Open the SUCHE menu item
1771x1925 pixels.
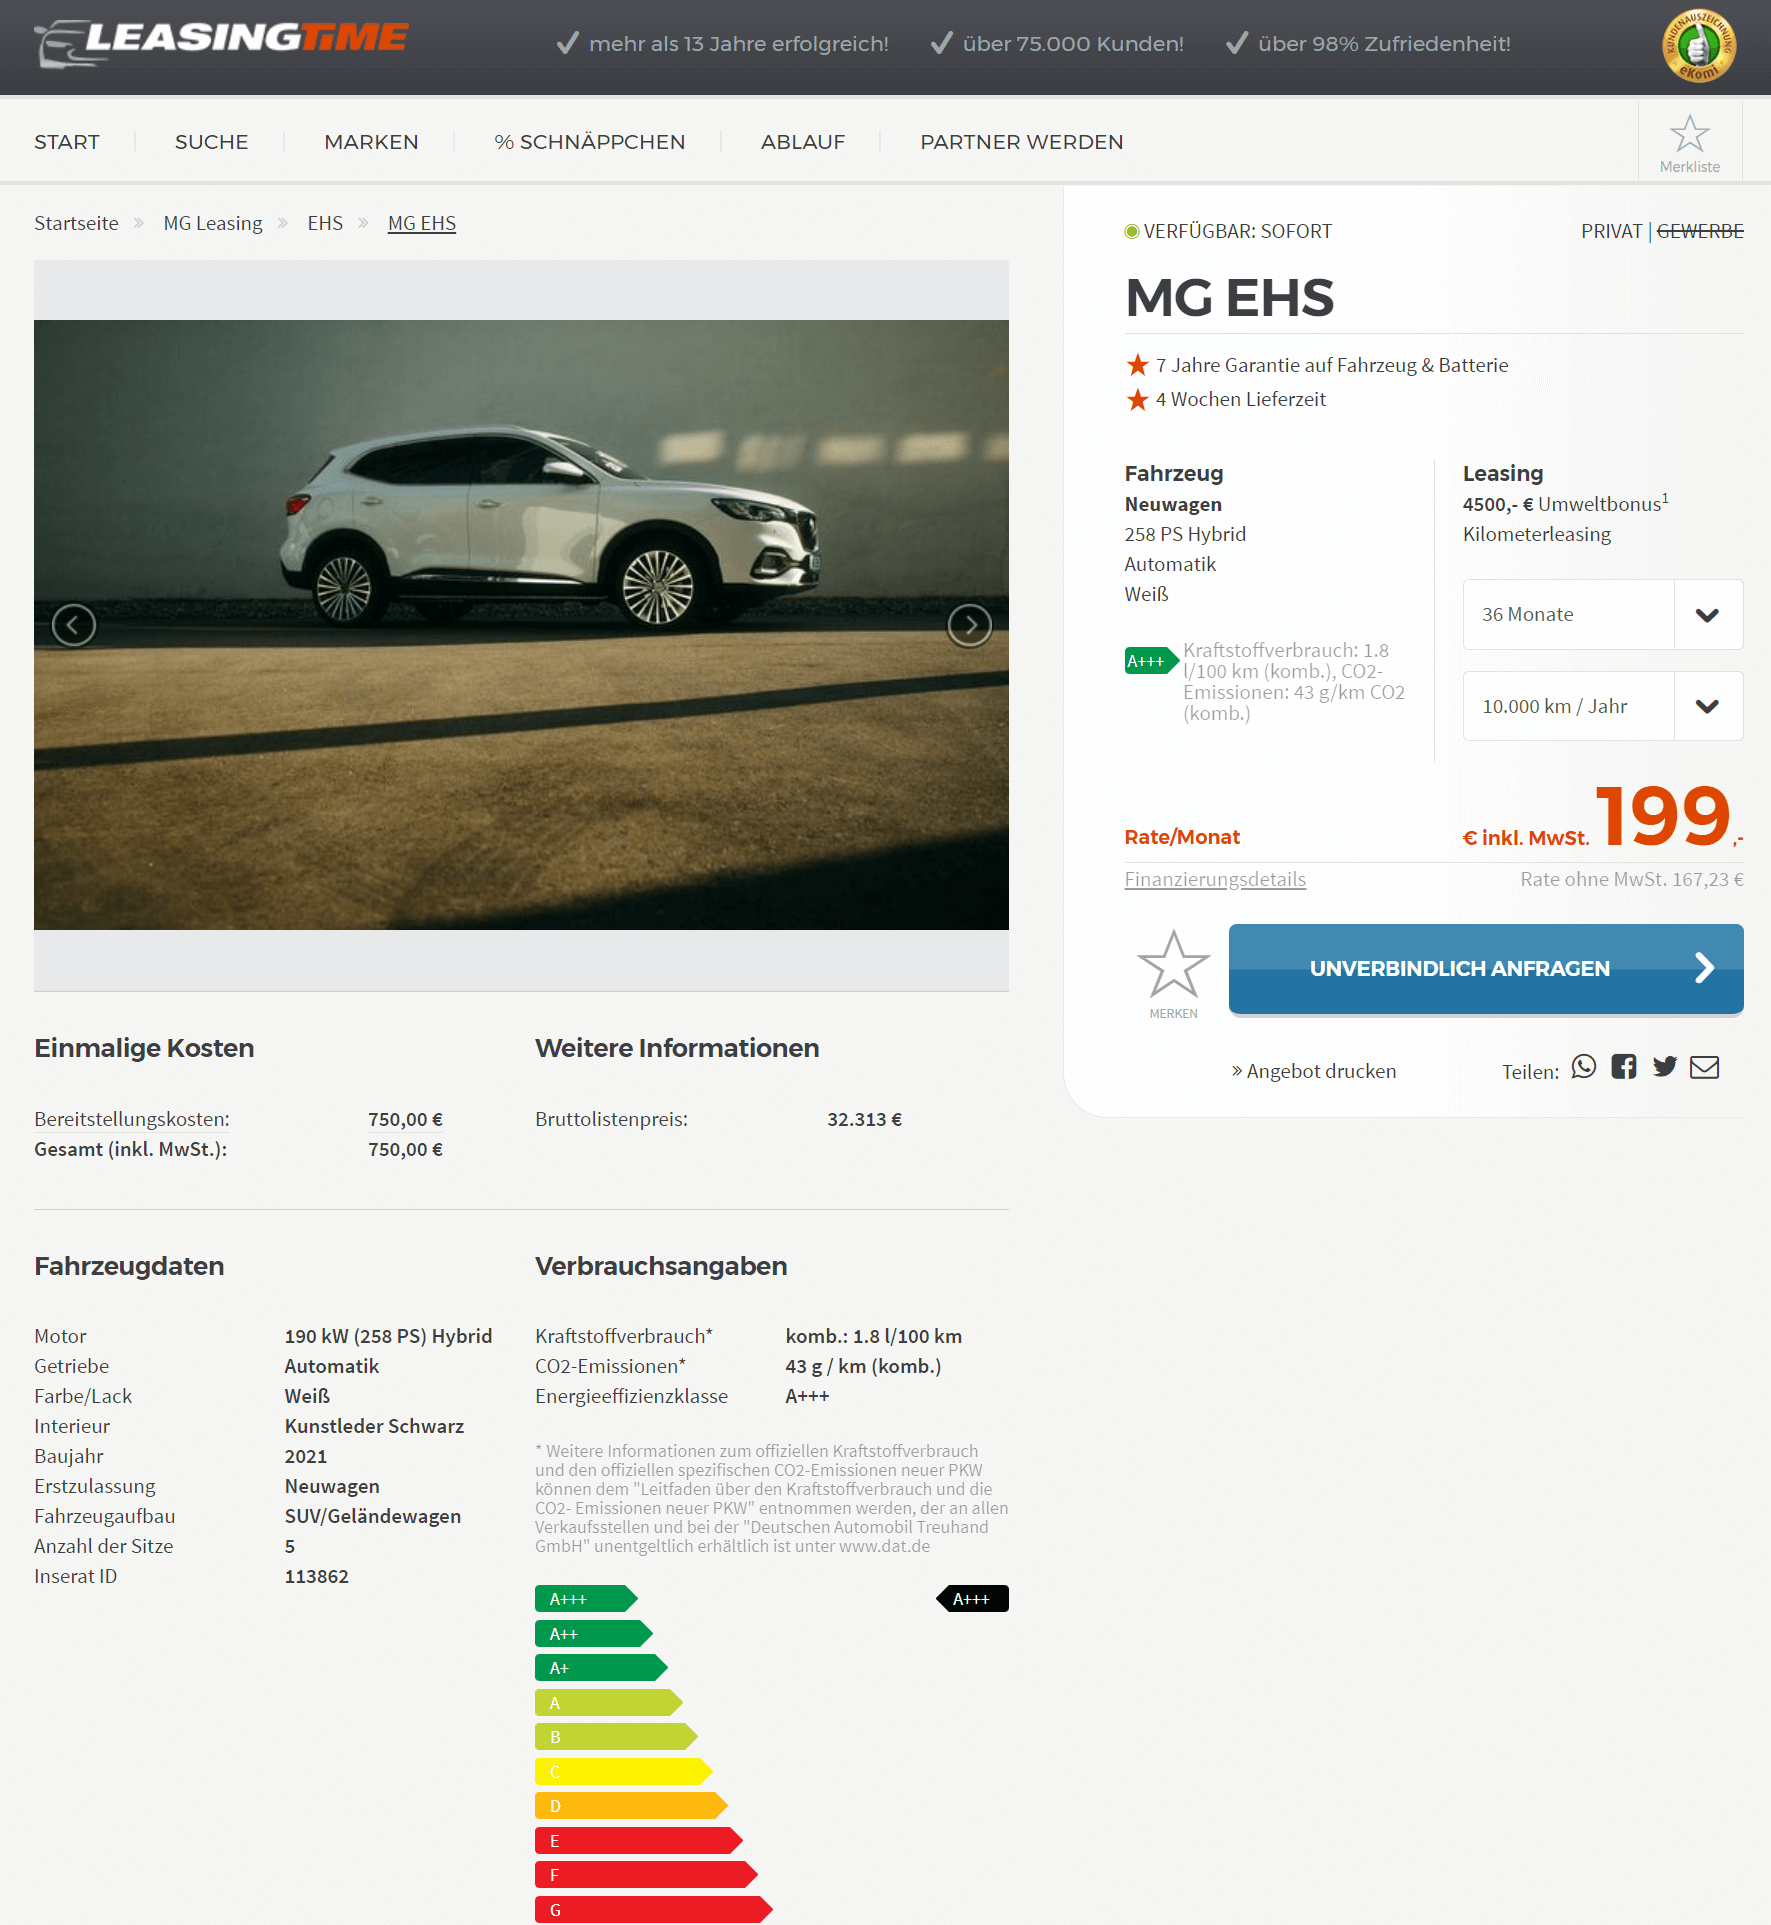point(211,142)
